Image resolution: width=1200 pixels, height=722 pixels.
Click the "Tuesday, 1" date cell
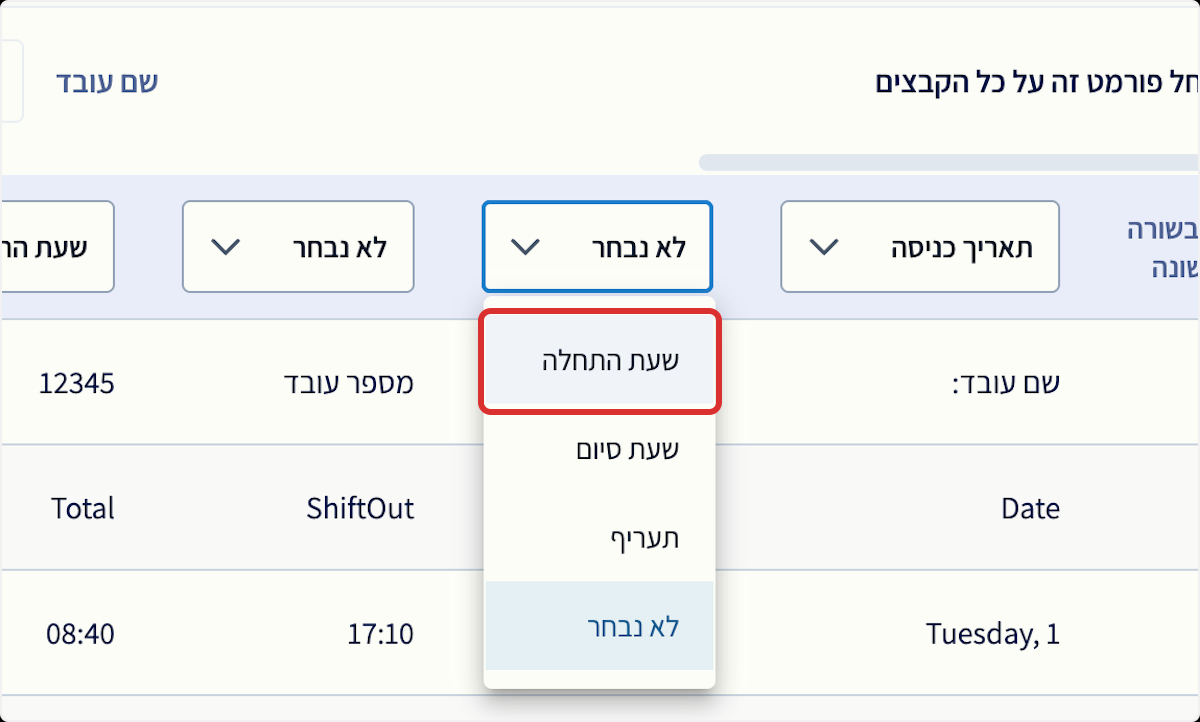tap(992, 634)
